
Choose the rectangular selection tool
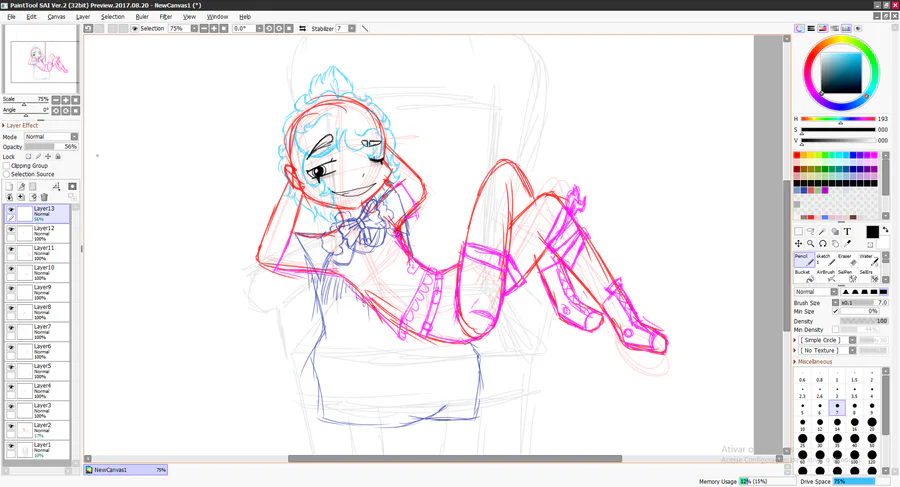click(x=798, y=231)
